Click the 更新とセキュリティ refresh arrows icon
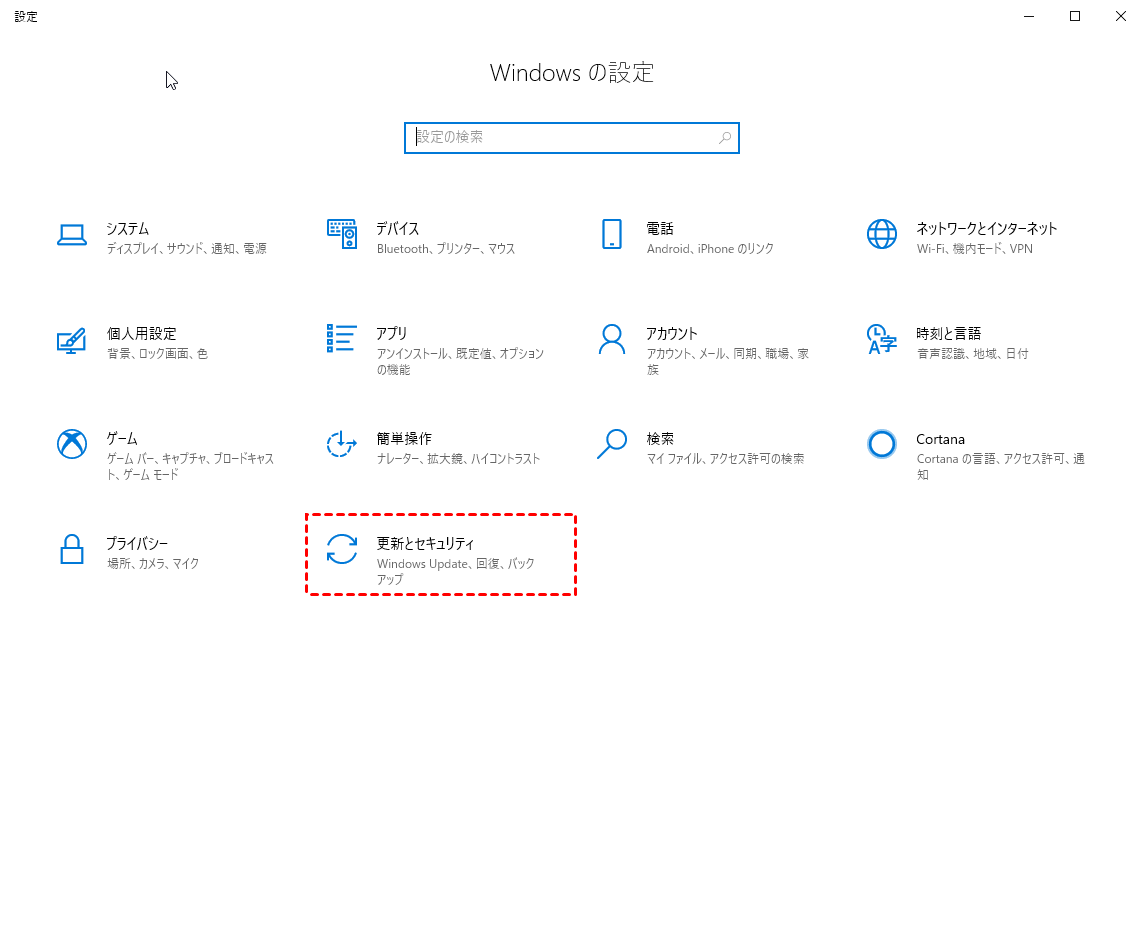This screenshot has height=935, width=1144. 341,549
